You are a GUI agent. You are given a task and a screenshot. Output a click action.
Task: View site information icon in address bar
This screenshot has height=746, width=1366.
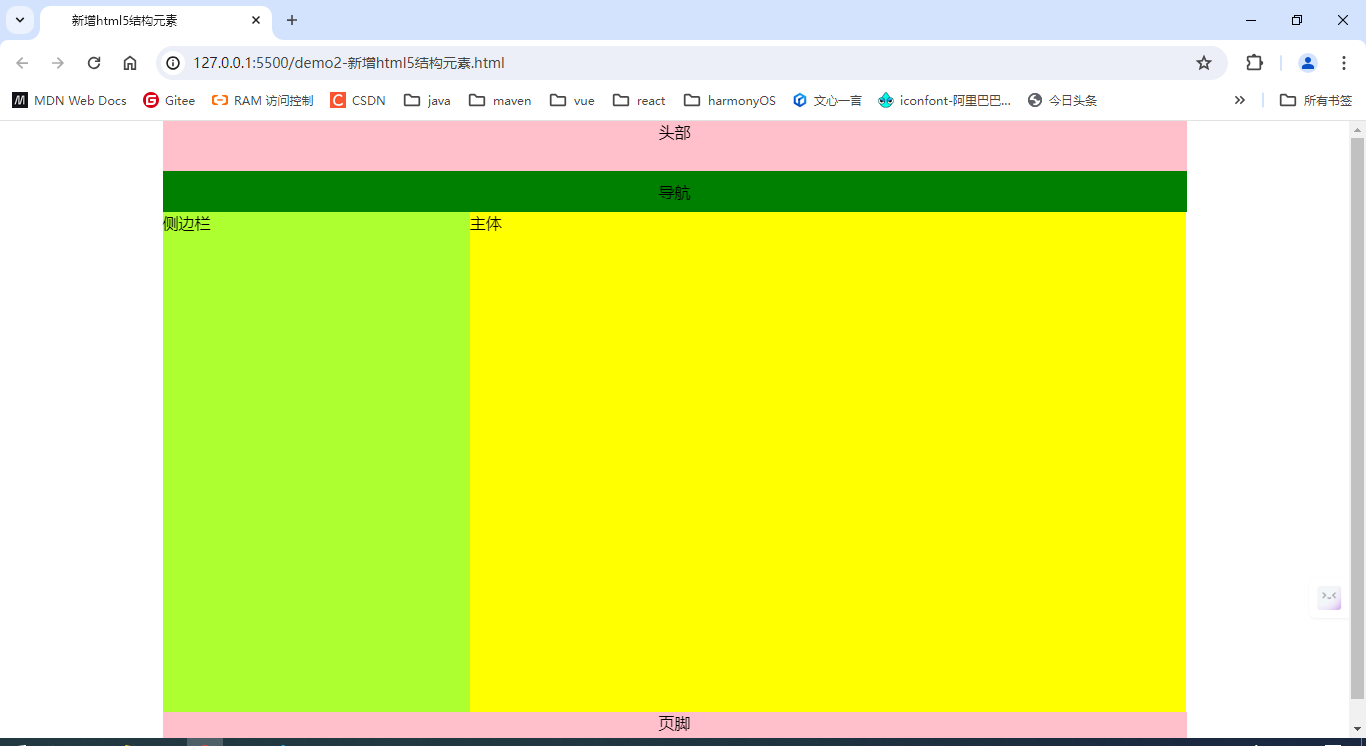(173, 63)
